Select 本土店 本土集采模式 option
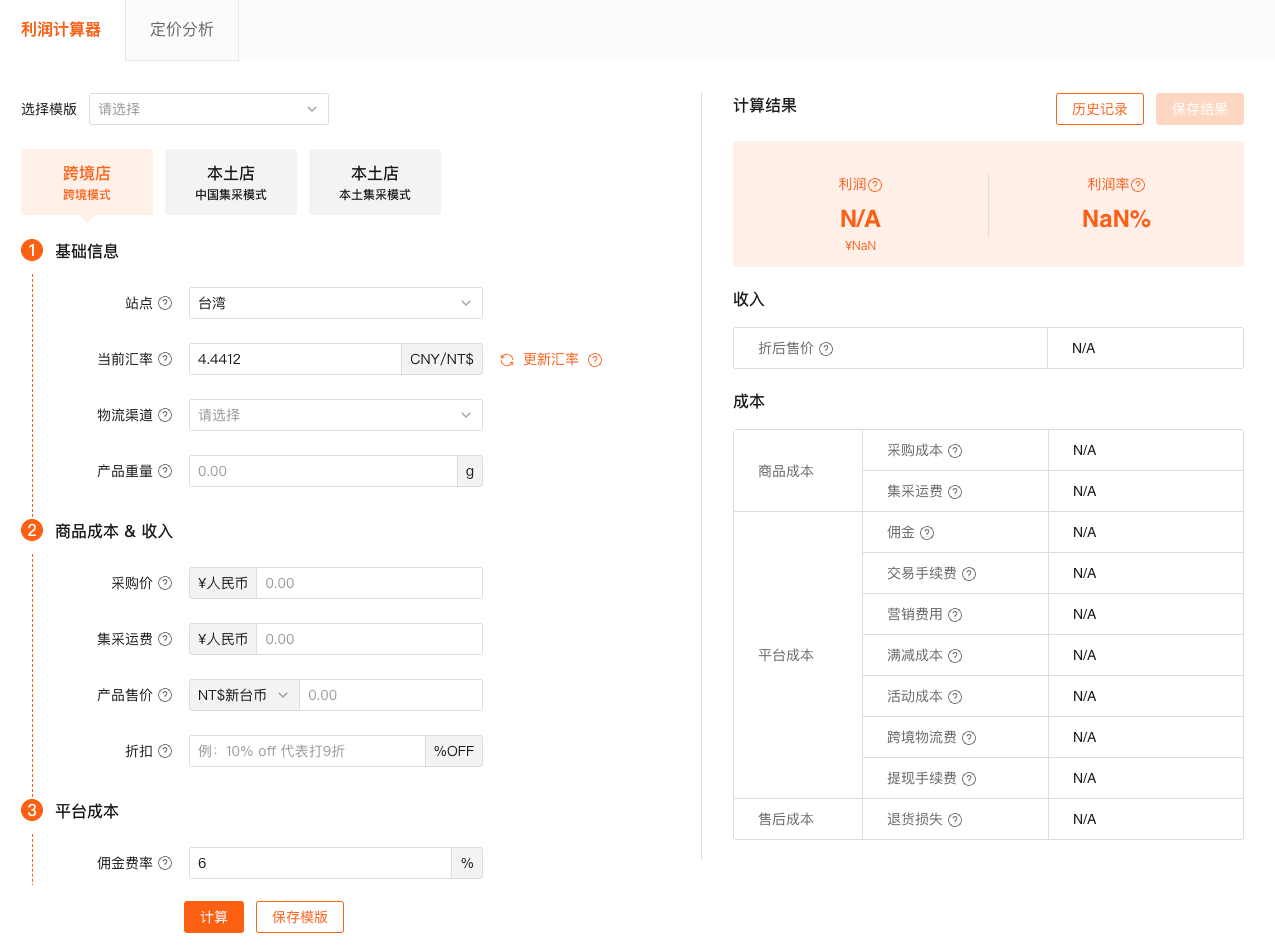Screen dimensions: 1275x949 (x=375, y=182)
